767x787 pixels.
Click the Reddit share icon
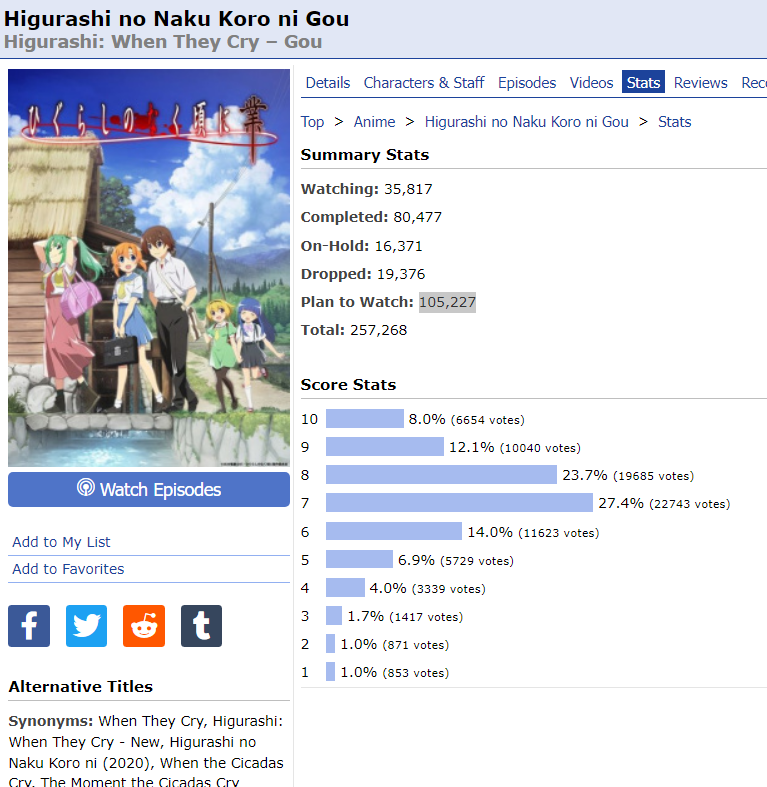pos(144,626)
